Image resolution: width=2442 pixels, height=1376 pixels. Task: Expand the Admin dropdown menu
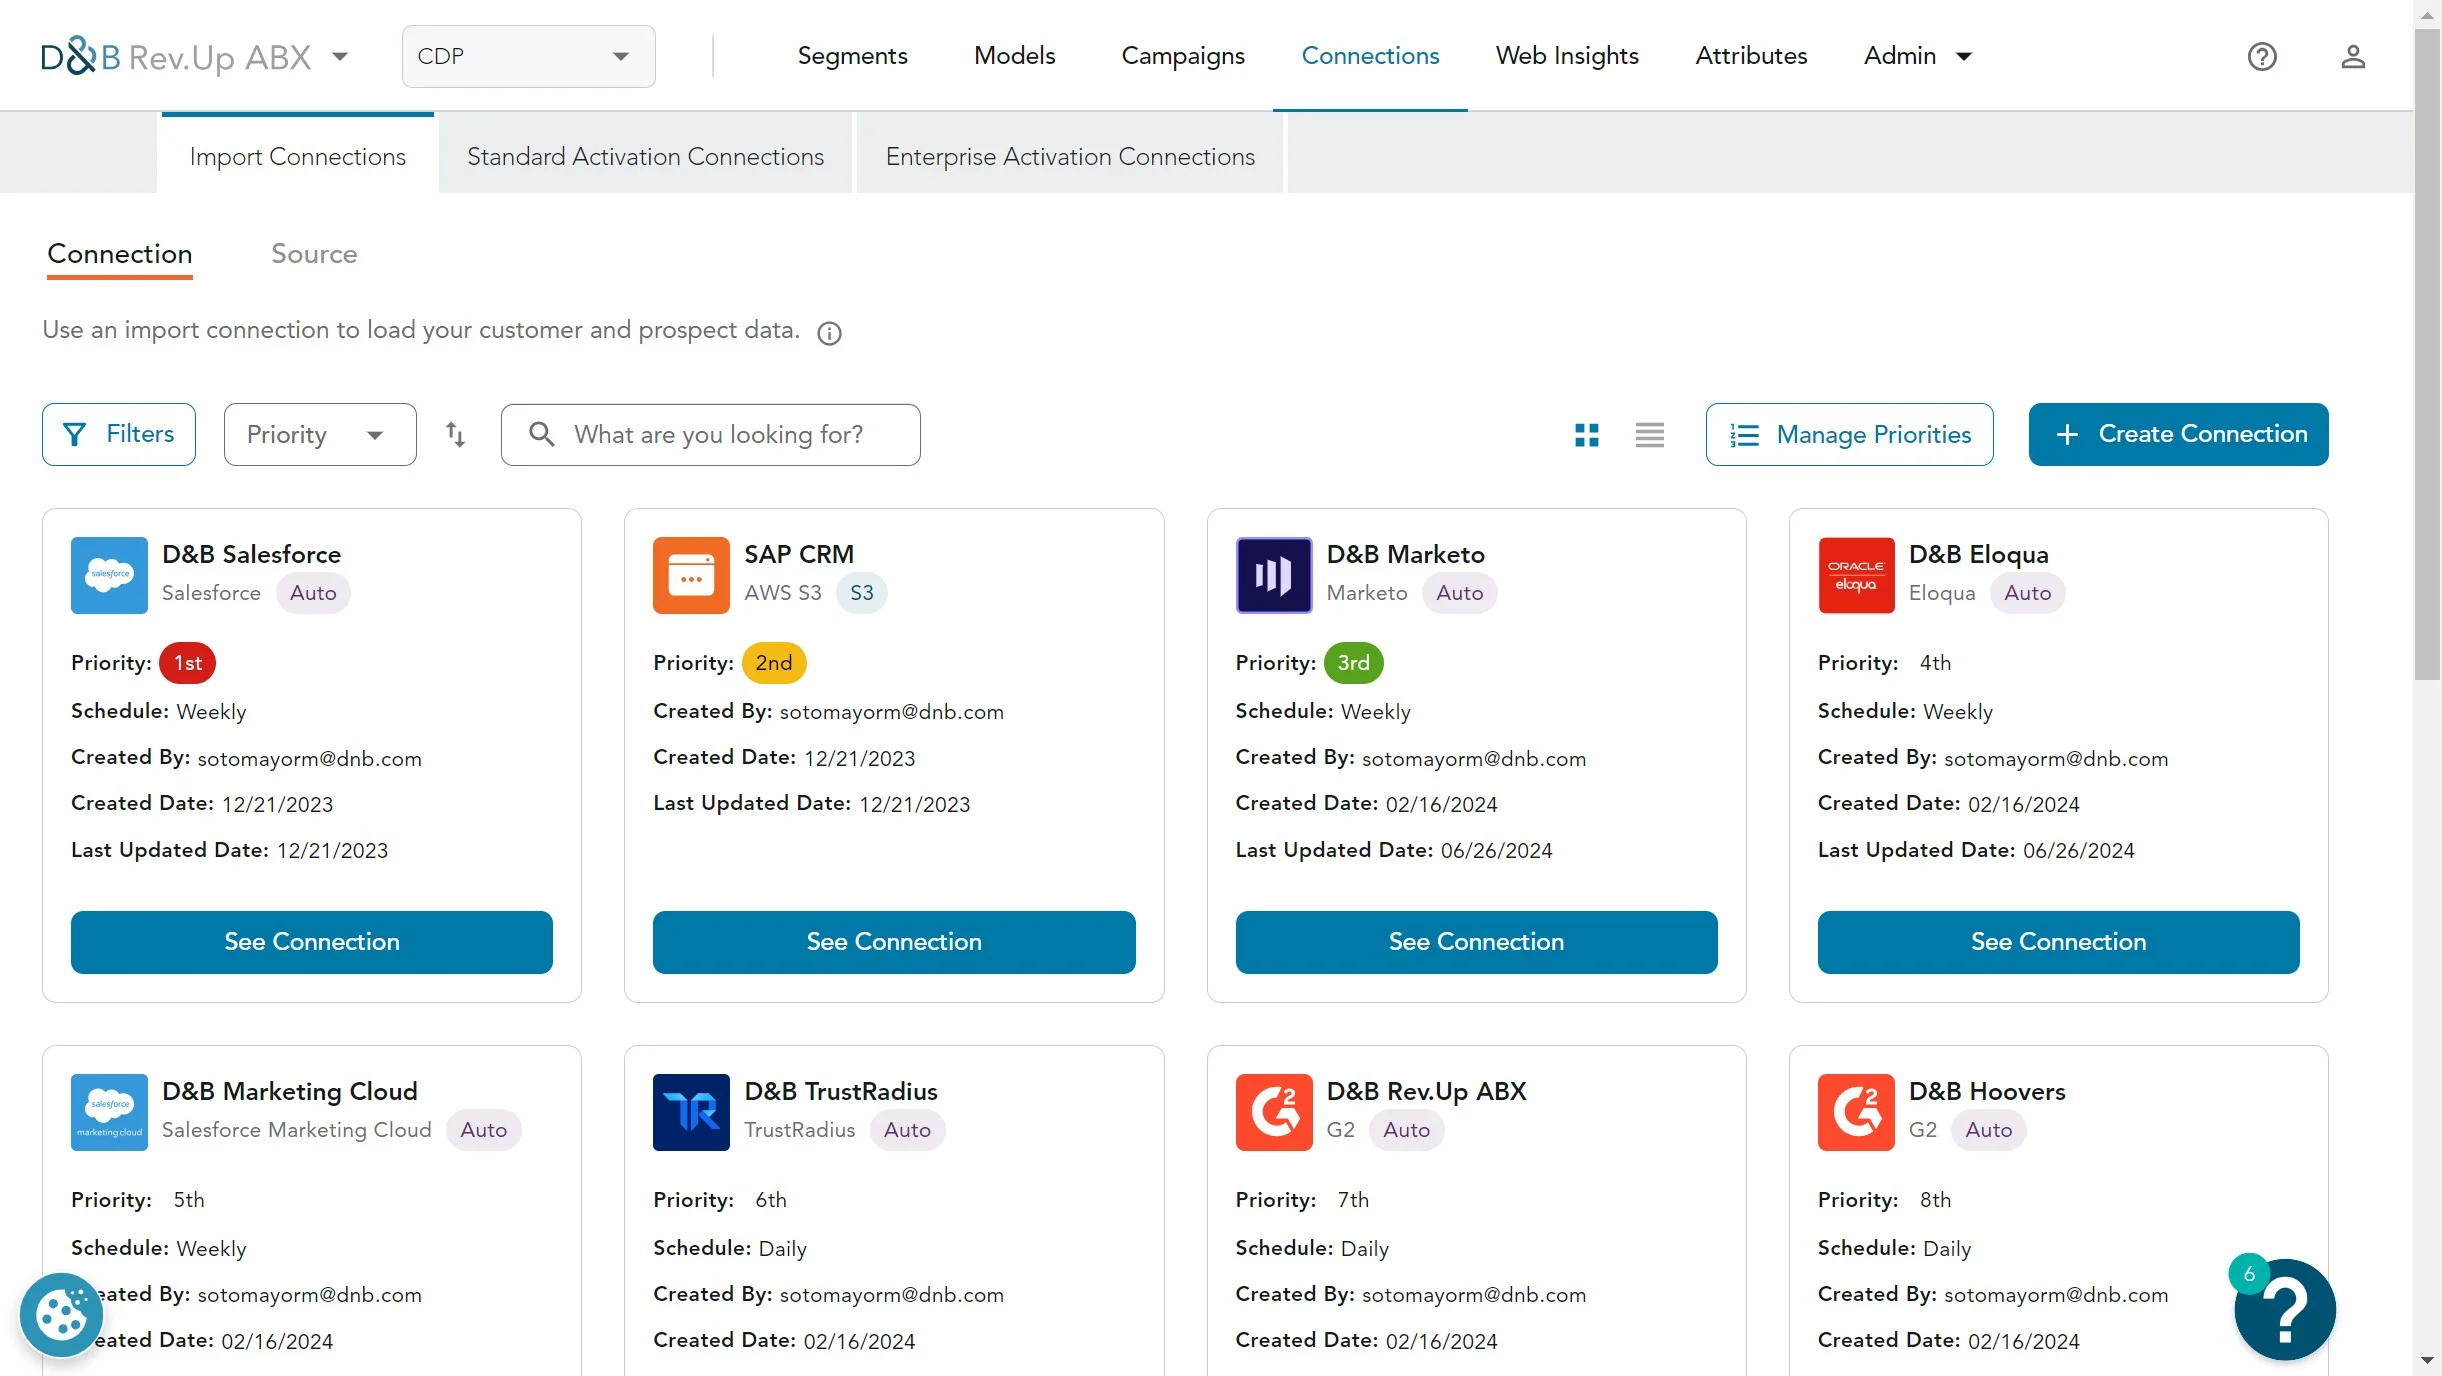tap(1917, 56)
